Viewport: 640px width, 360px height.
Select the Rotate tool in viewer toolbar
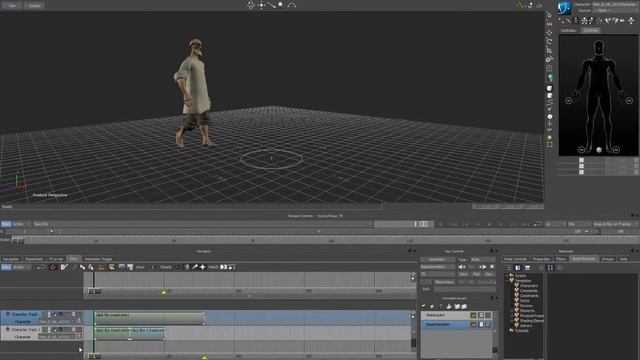tap(549, 42)
